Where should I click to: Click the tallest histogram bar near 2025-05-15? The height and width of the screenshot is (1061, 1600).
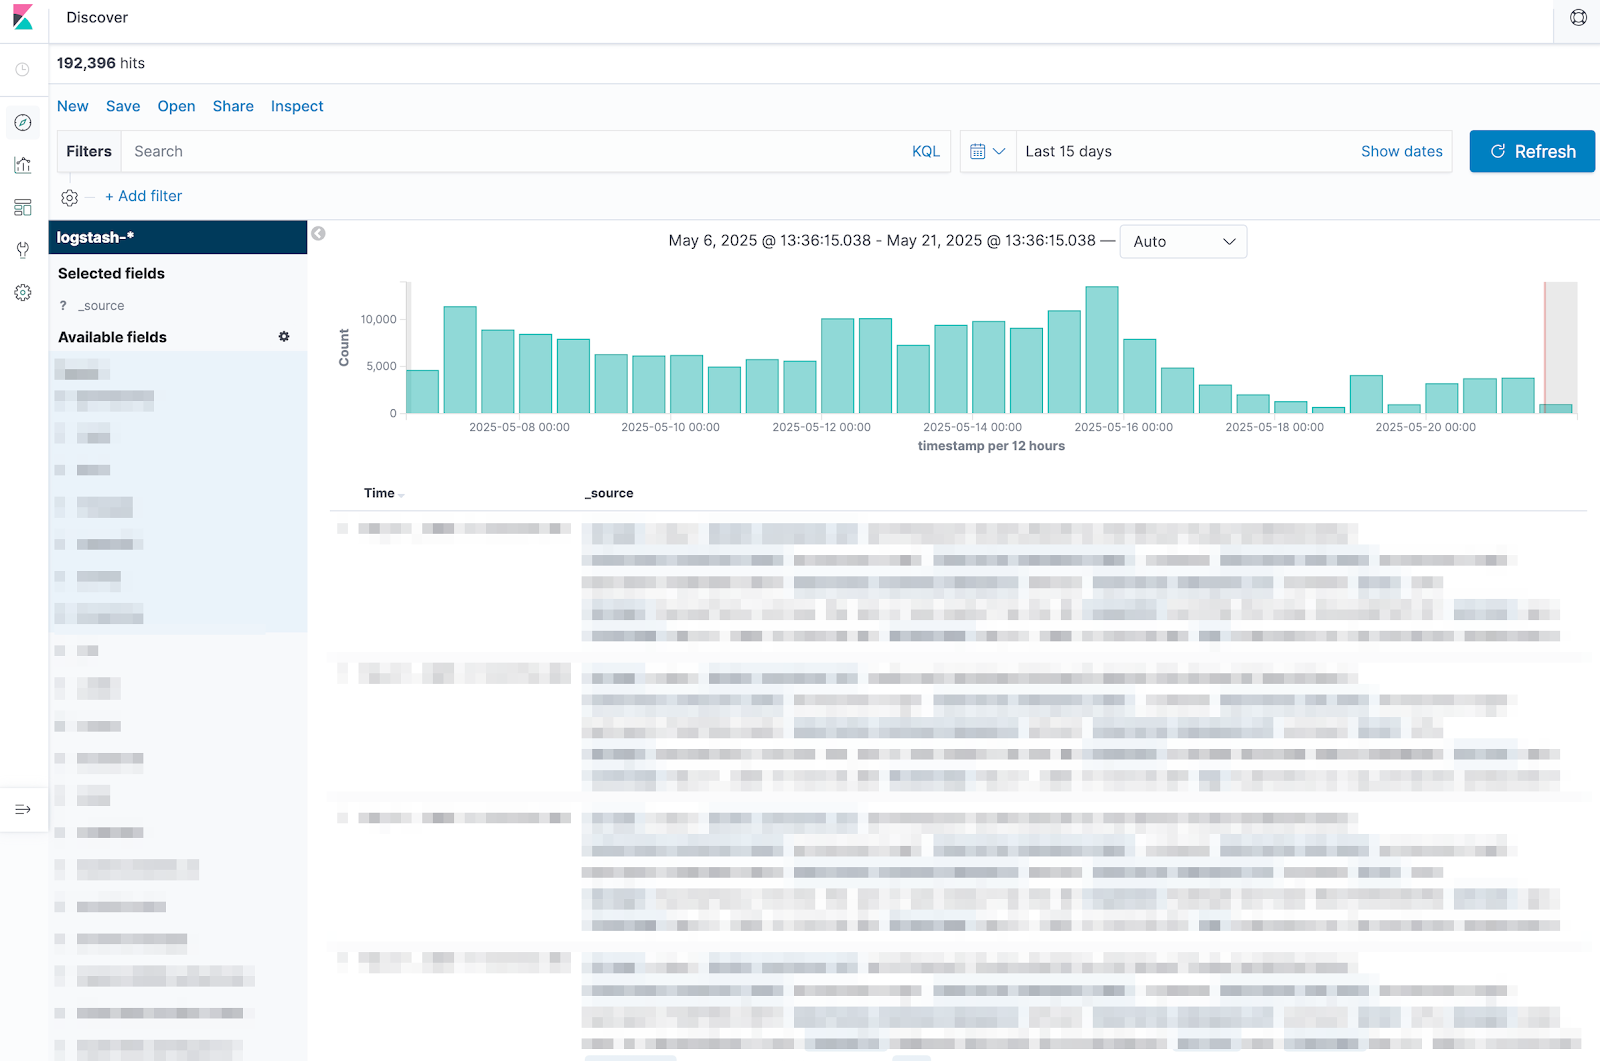click(x=1102, y=350)
